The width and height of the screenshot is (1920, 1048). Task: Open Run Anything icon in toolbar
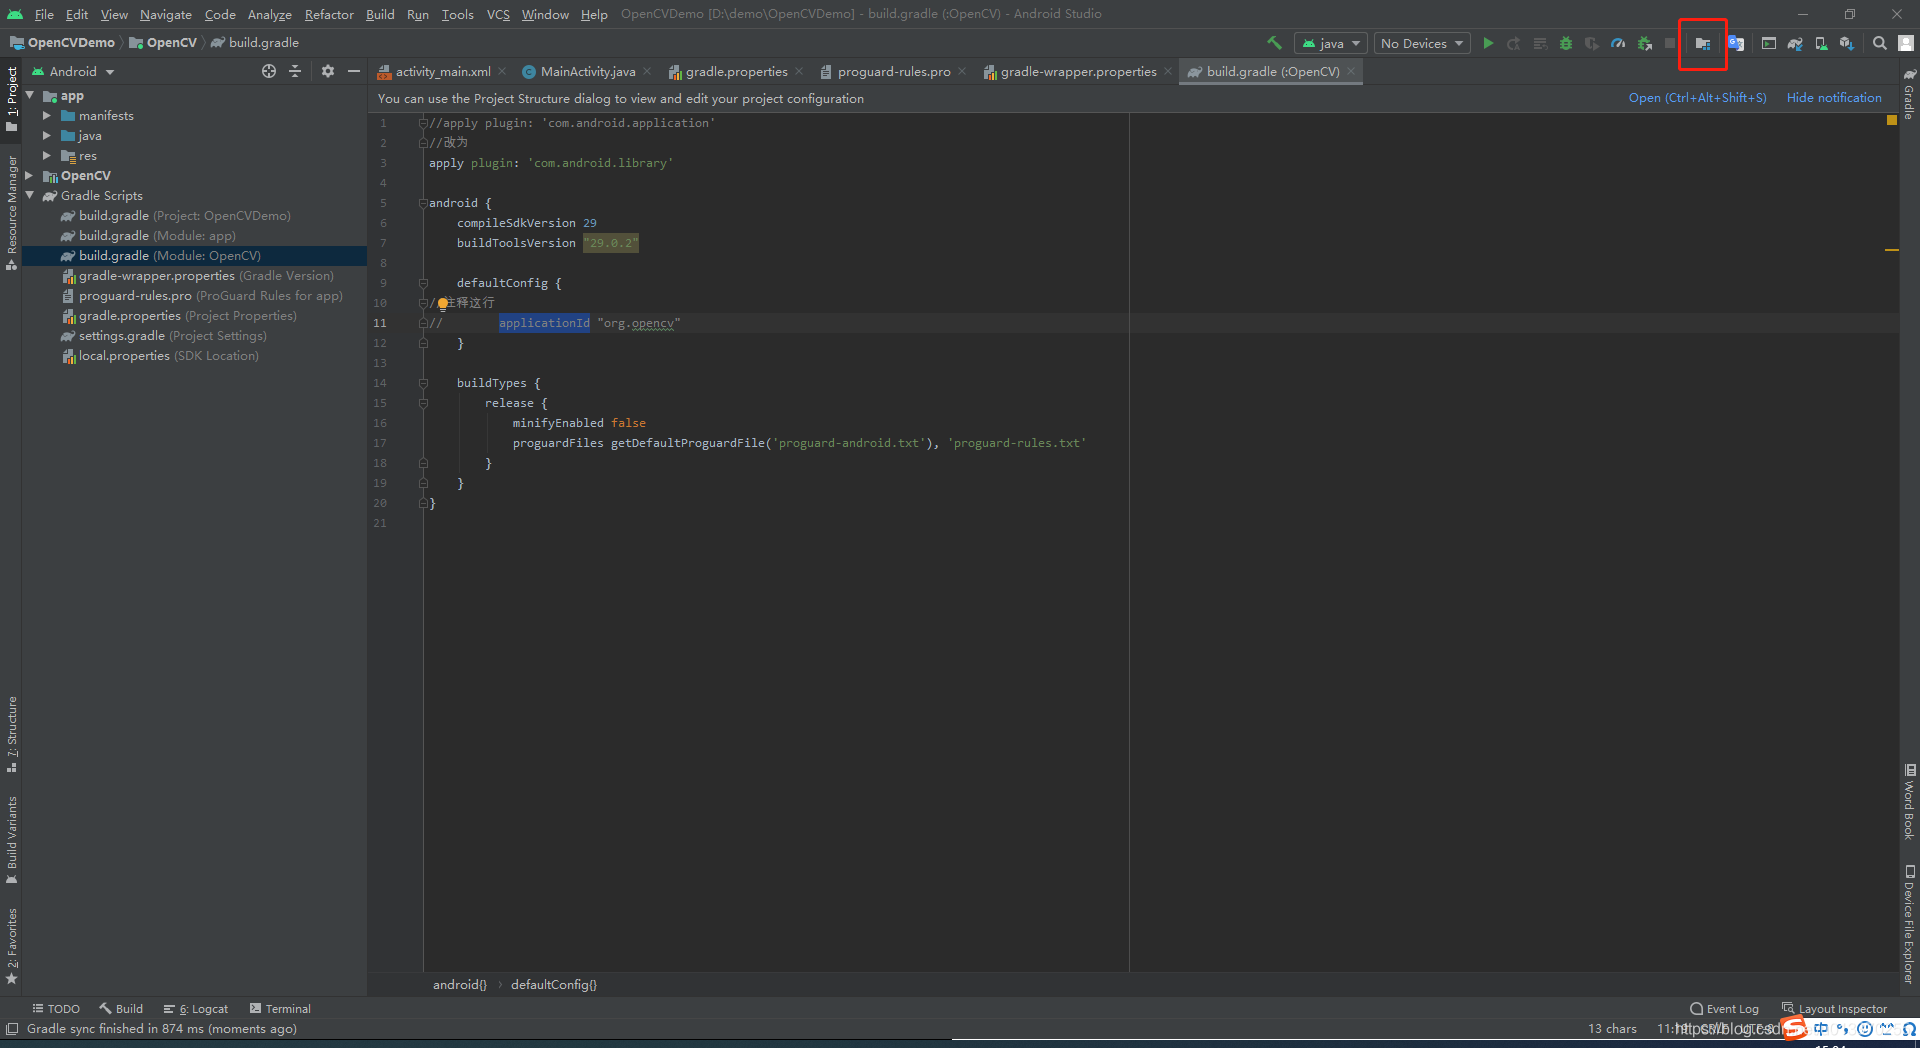[1769, 43]
